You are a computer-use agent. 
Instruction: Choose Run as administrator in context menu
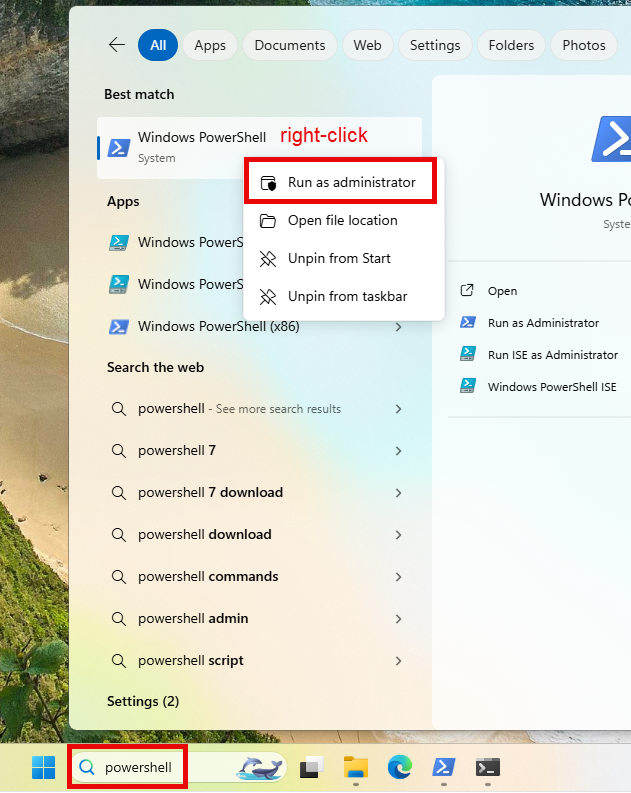343,183
